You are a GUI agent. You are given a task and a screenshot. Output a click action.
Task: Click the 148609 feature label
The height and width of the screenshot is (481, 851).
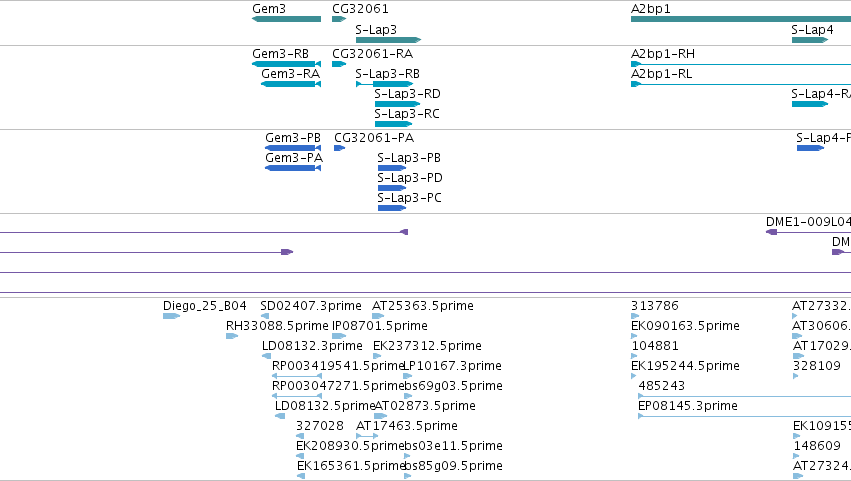(817, 446)
